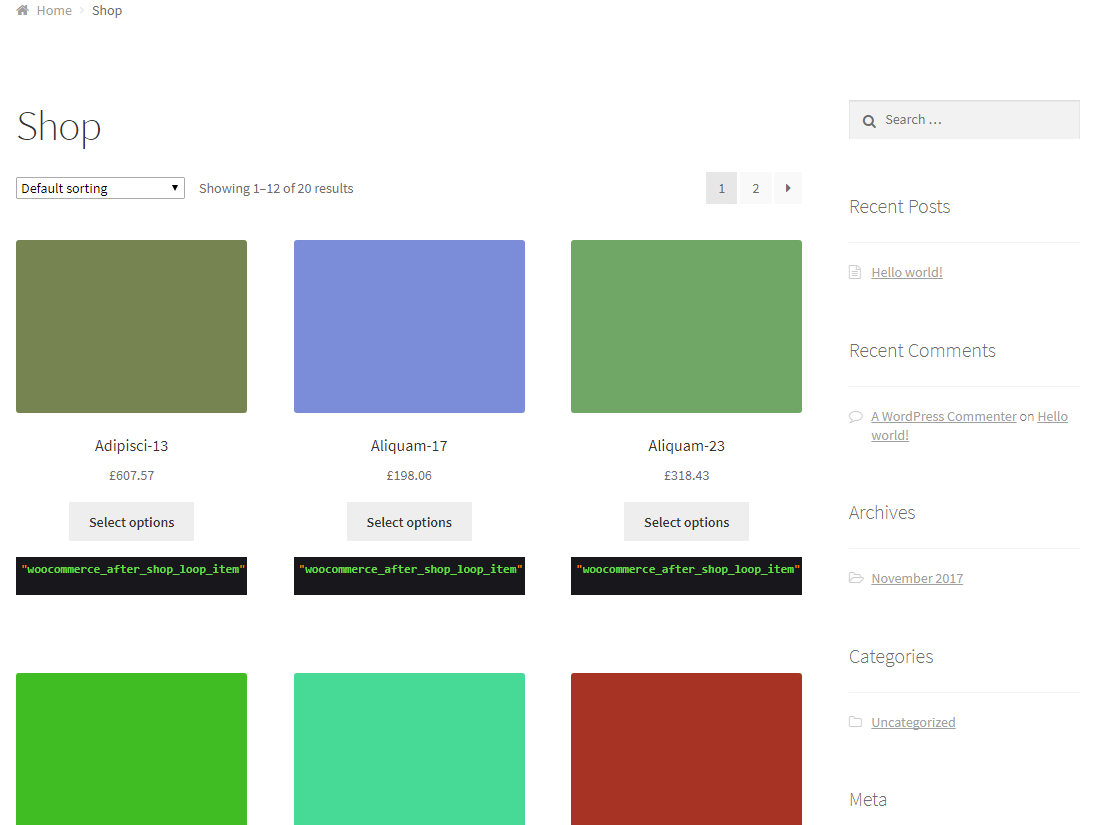Viewport: 1107px width, 825px height.
Task: Open the Adipisci-13 product image
Action: [131, 326]
